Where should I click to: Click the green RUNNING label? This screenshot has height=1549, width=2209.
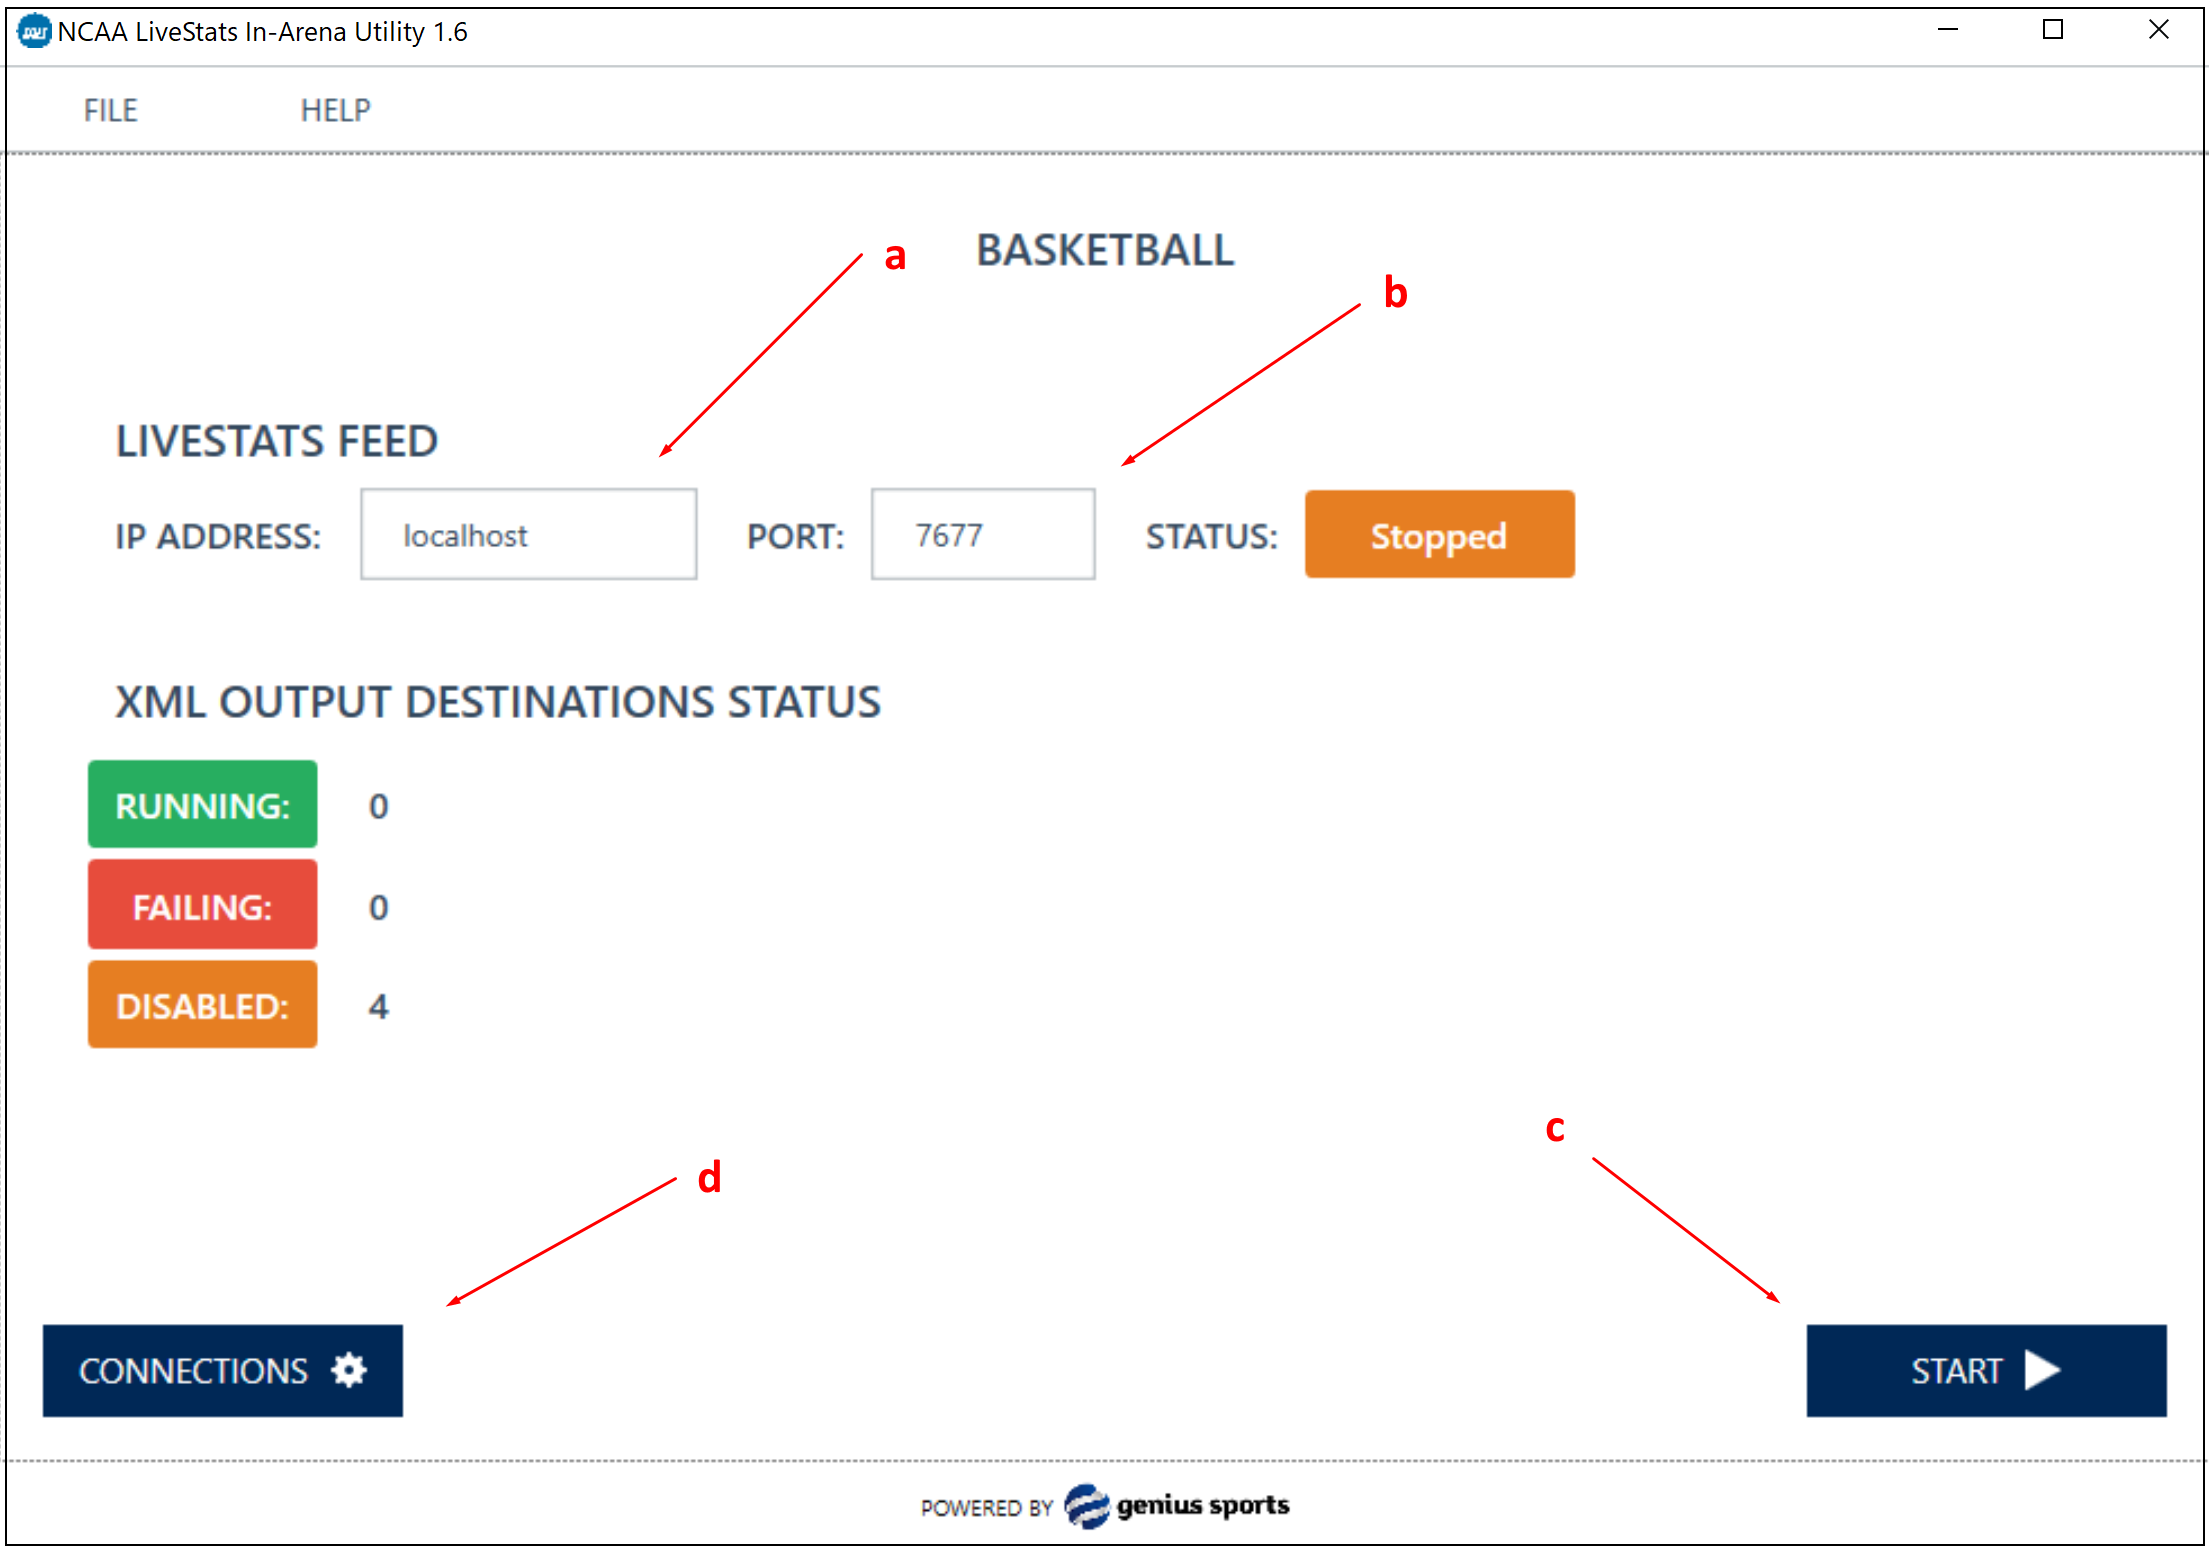point(202,805)
